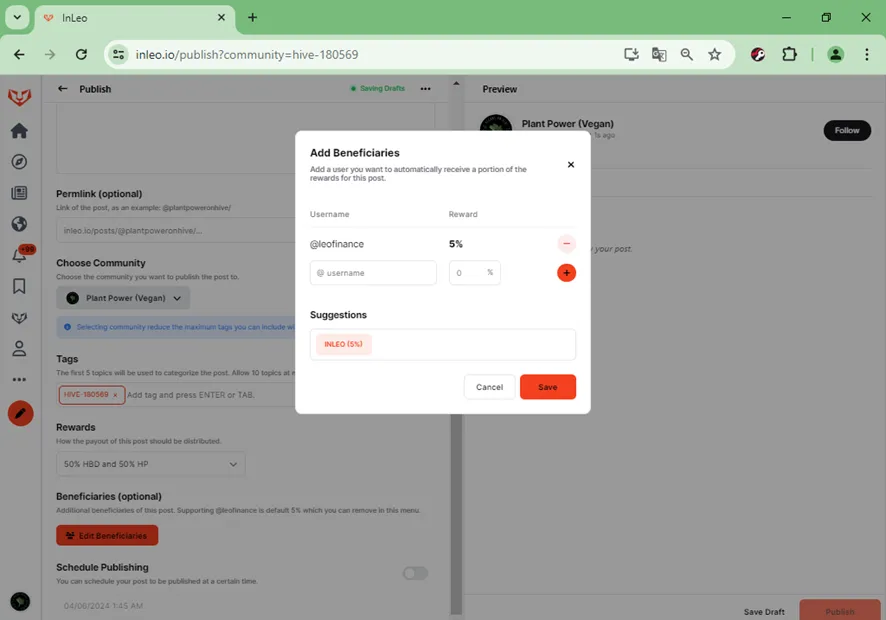
Task: Click the editor panel vertical scrollbar
Action: click(456, 514)
